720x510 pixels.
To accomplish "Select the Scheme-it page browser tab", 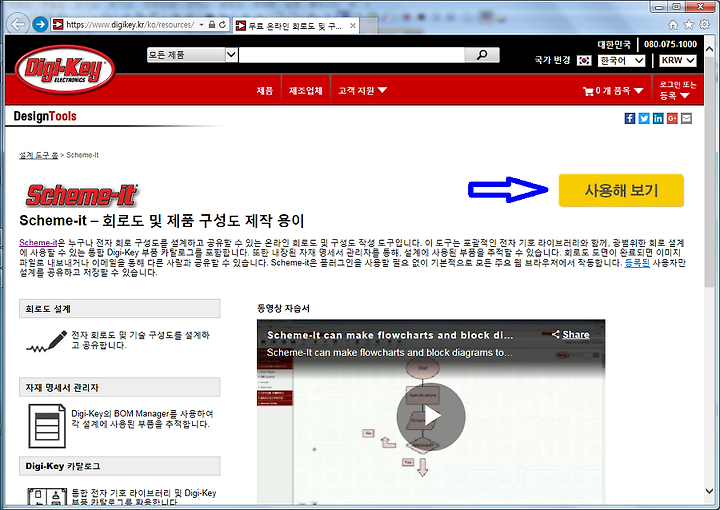I will 296,26.
